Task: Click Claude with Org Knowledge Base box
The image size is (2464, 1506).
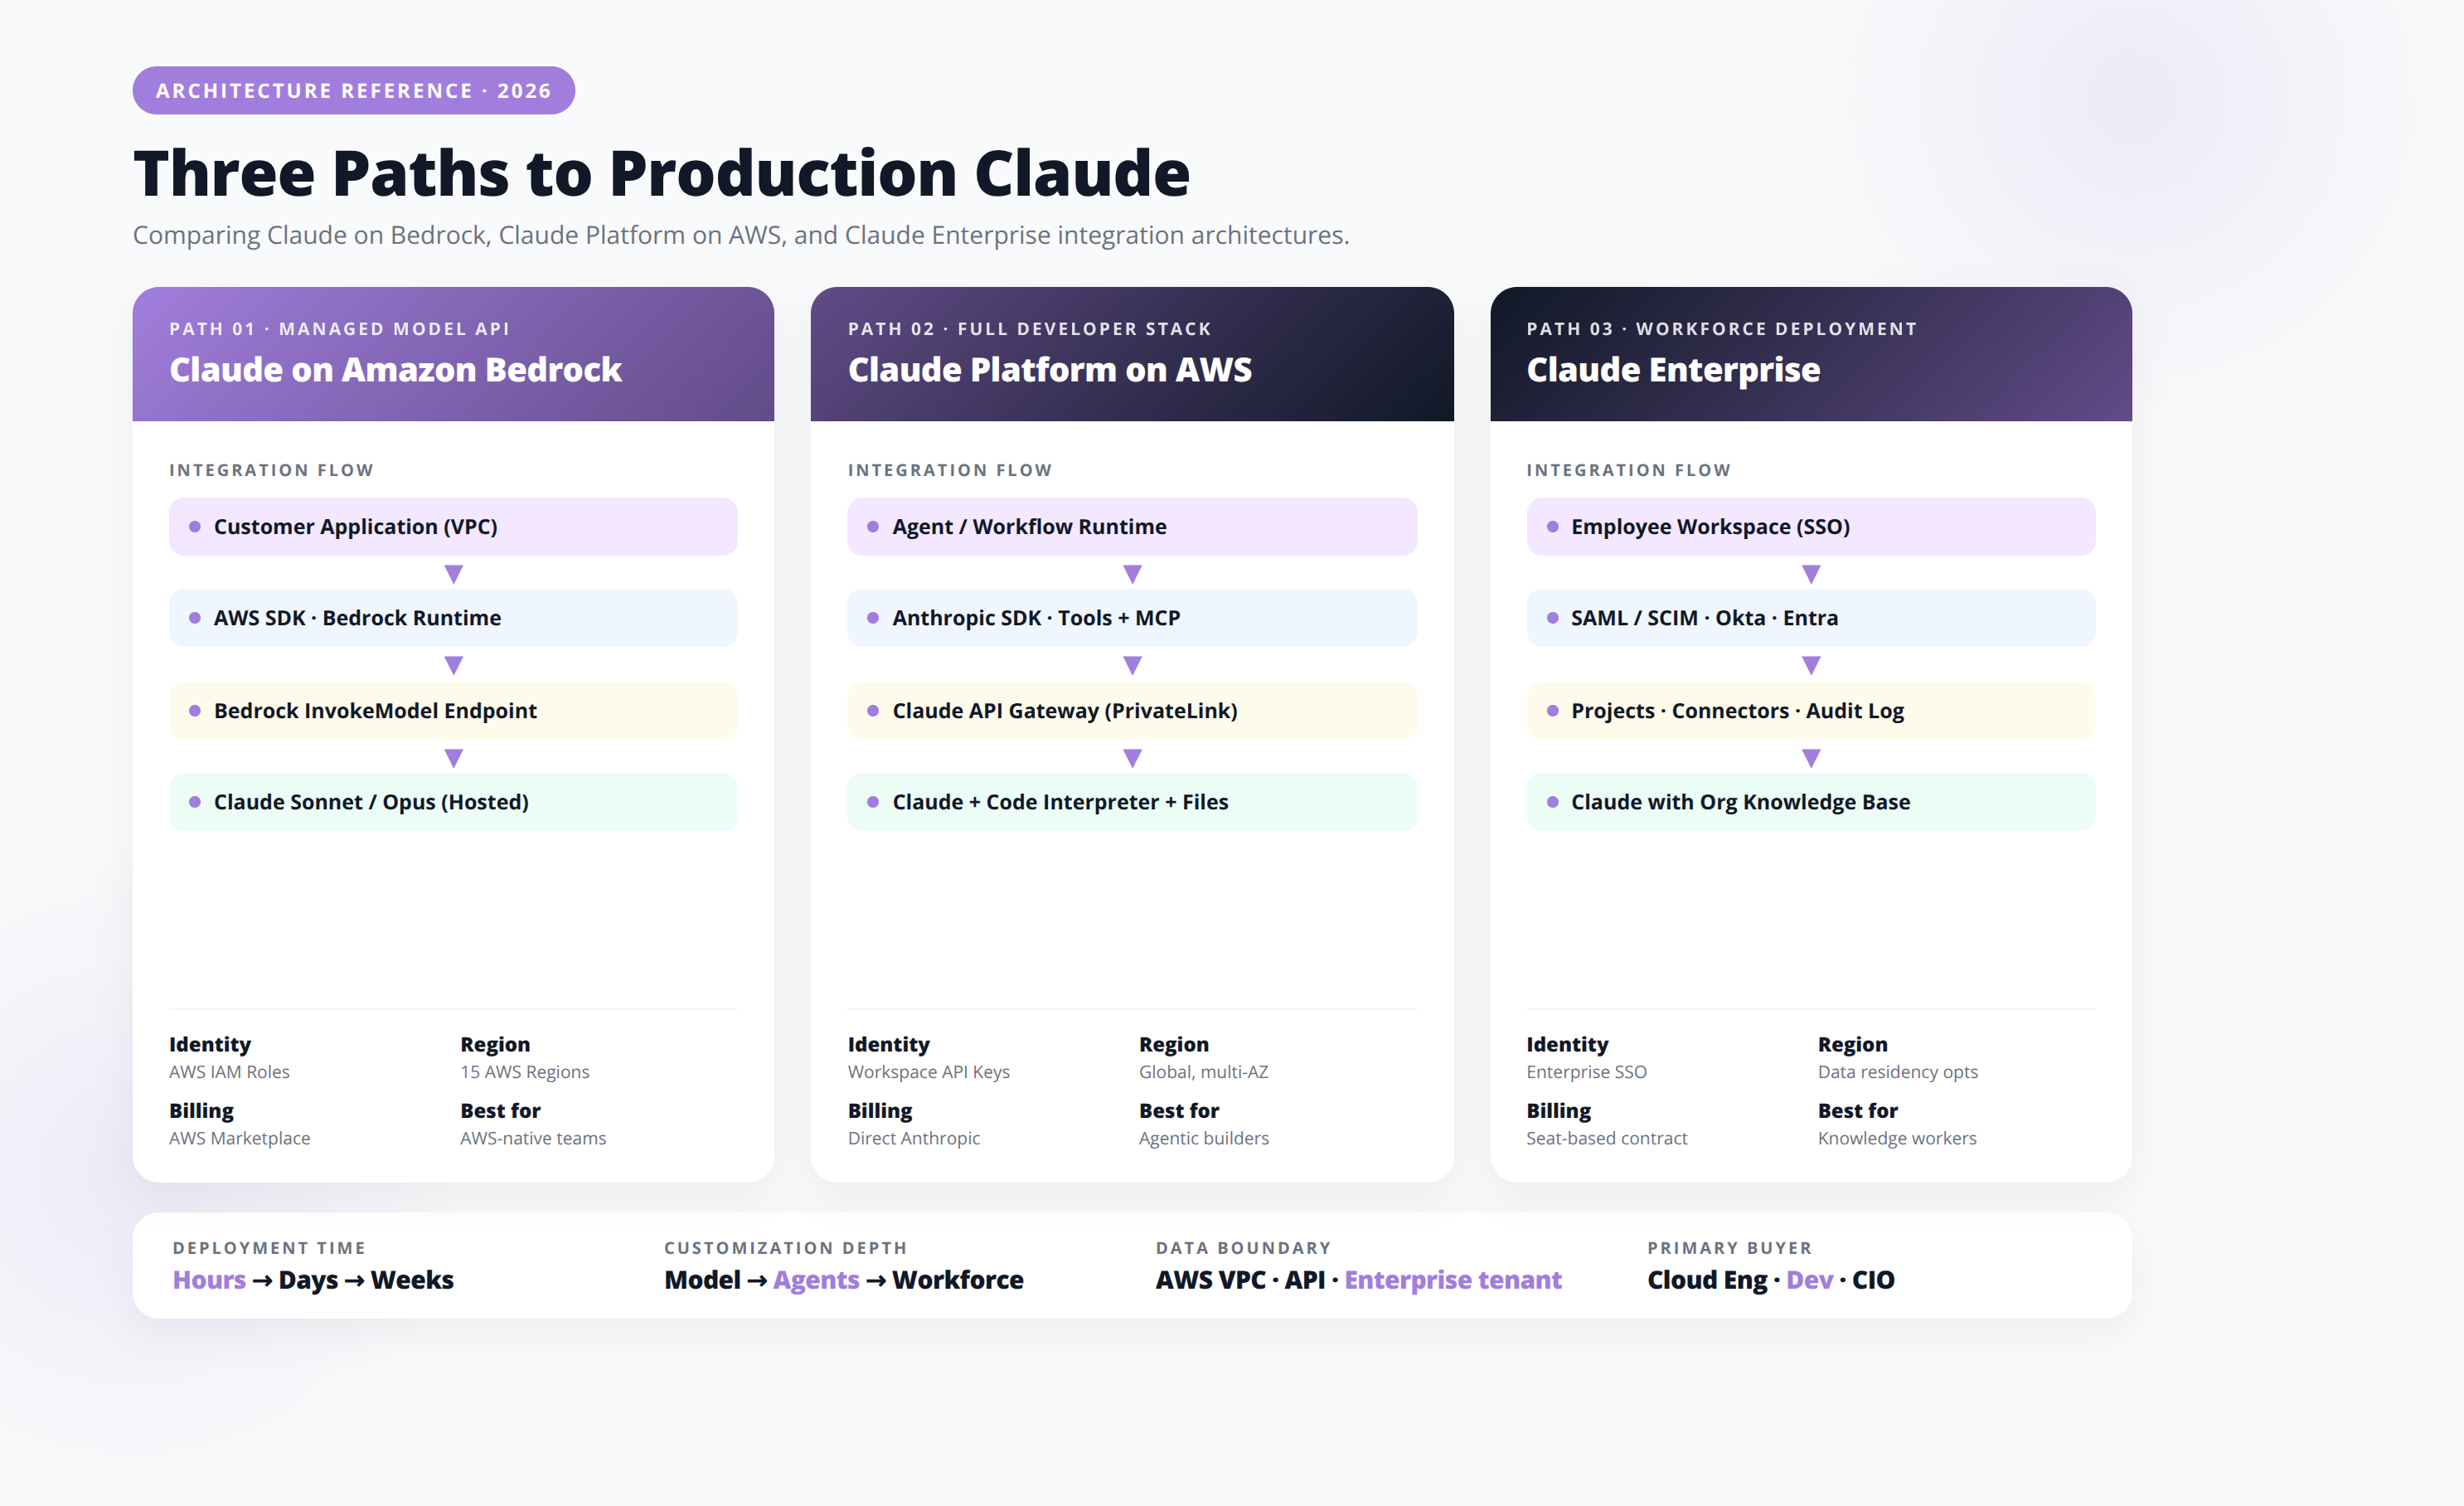Action: point(1811,802)
